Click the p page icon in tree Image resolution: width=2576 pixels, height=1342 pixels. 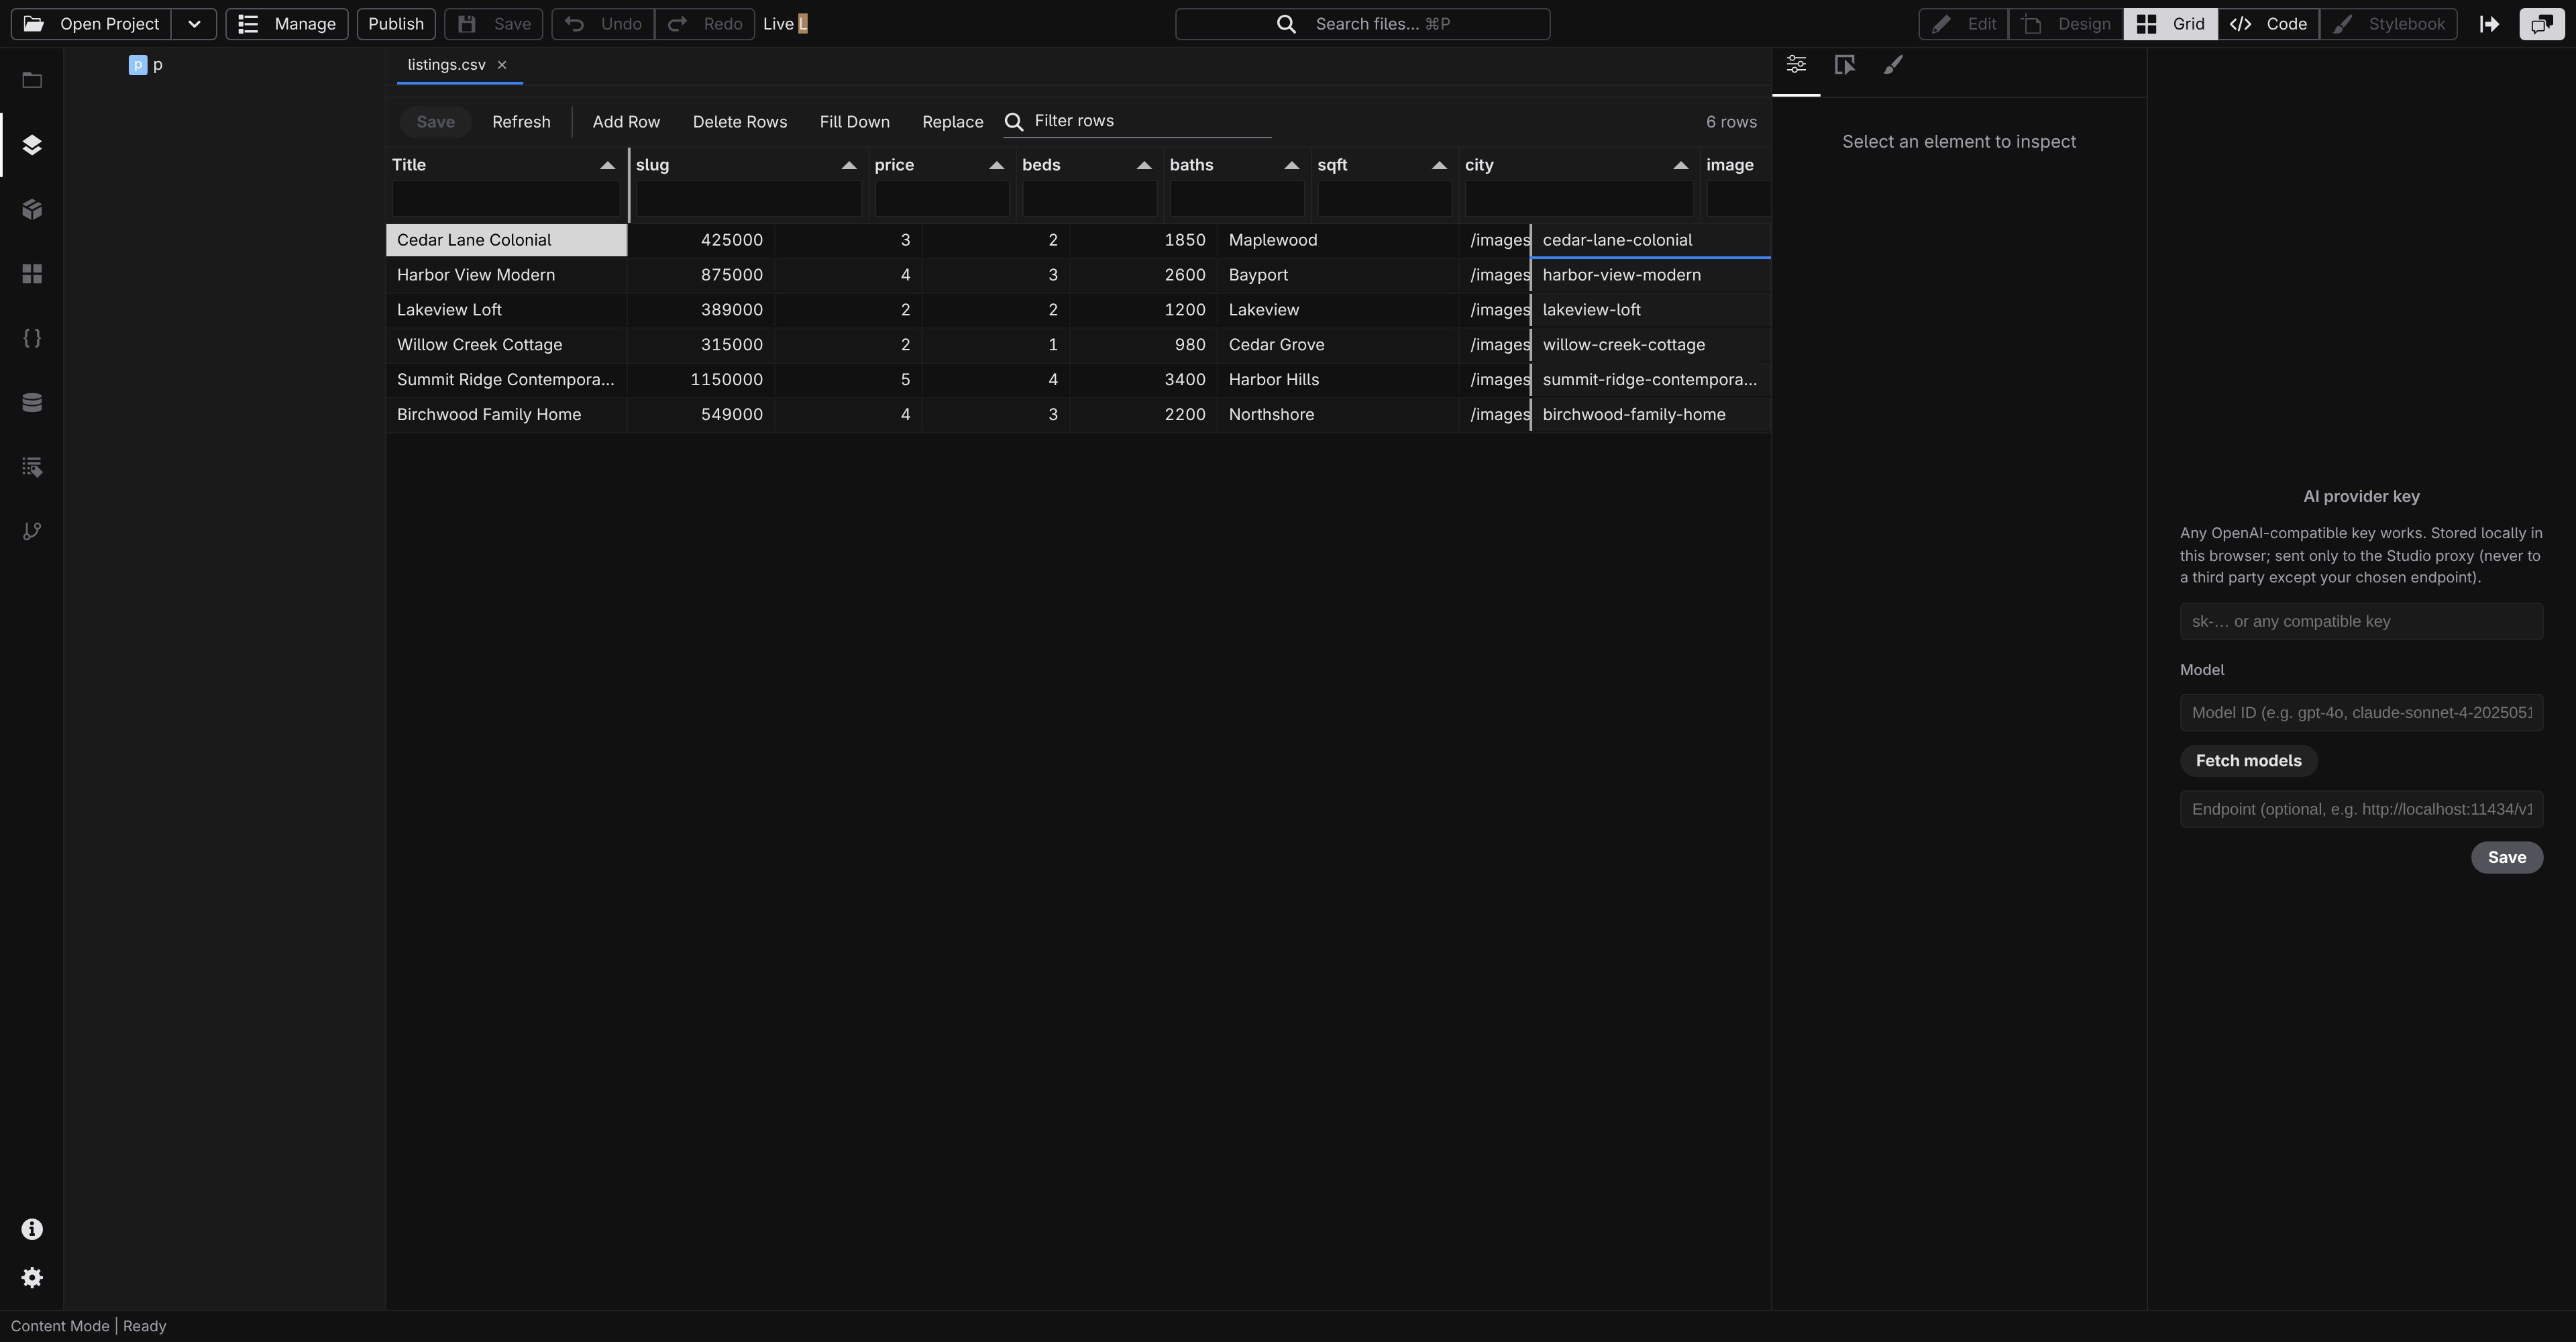(138, 65)
